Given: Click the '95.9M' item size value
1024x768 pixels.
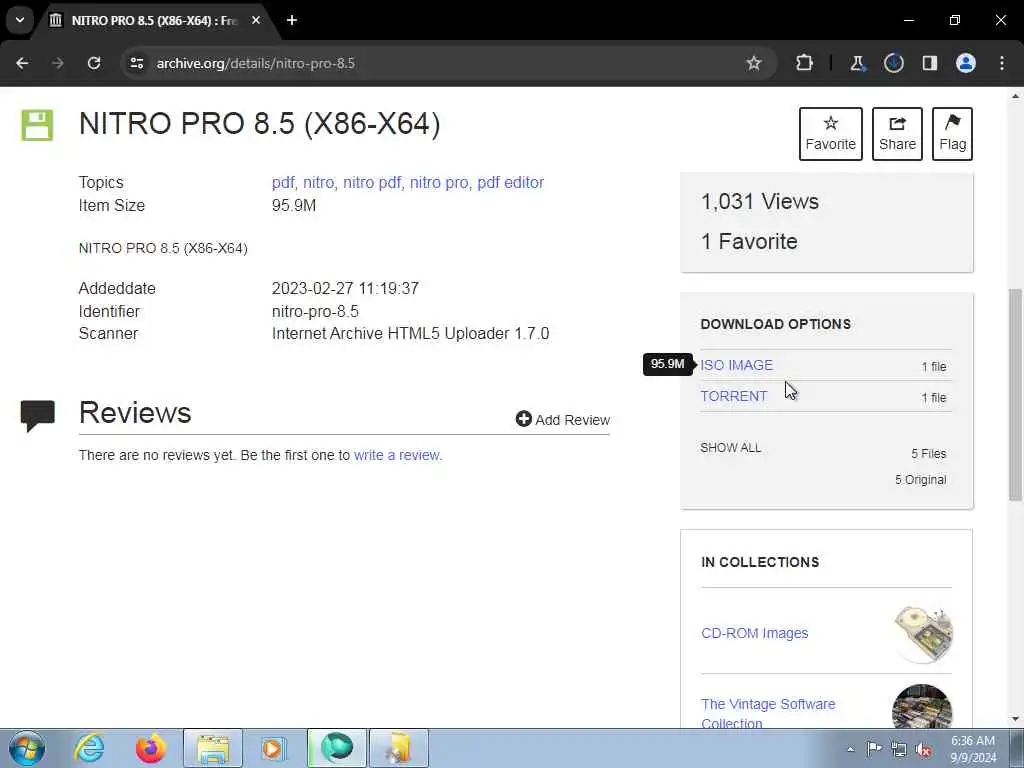Looking at the screenshot, I should (294, 206).
